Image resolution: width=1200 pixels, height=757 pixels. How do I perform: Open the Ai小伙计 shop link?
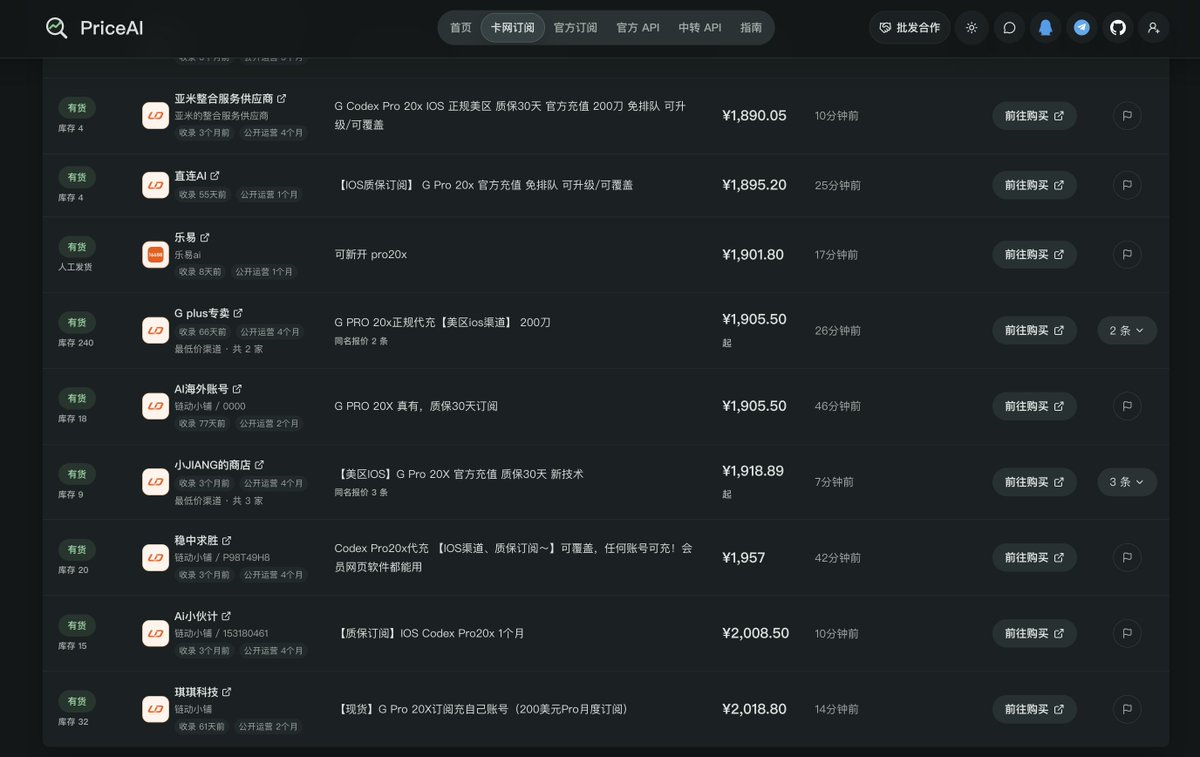click(x=203, y=616)
